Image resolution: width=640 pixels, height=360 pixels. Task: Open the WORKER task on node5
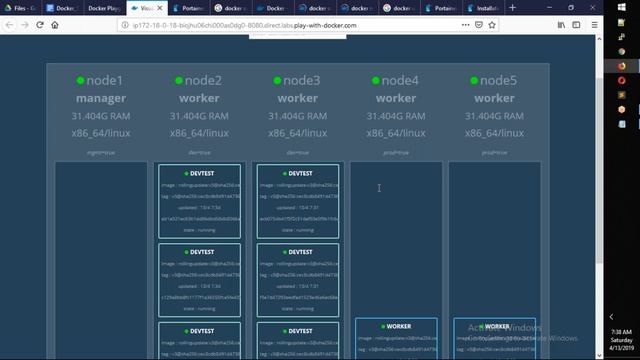click(495, 338)
